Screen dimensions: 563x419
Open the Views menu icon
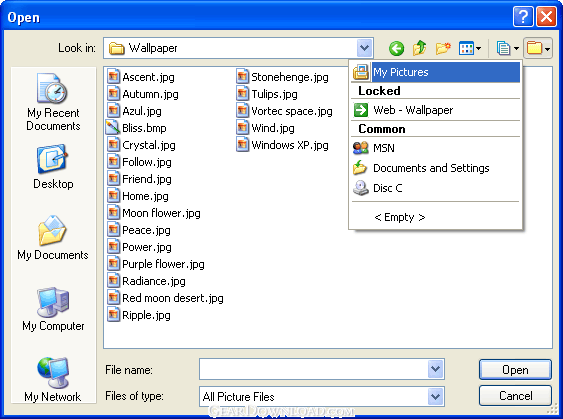click(470, 48)
